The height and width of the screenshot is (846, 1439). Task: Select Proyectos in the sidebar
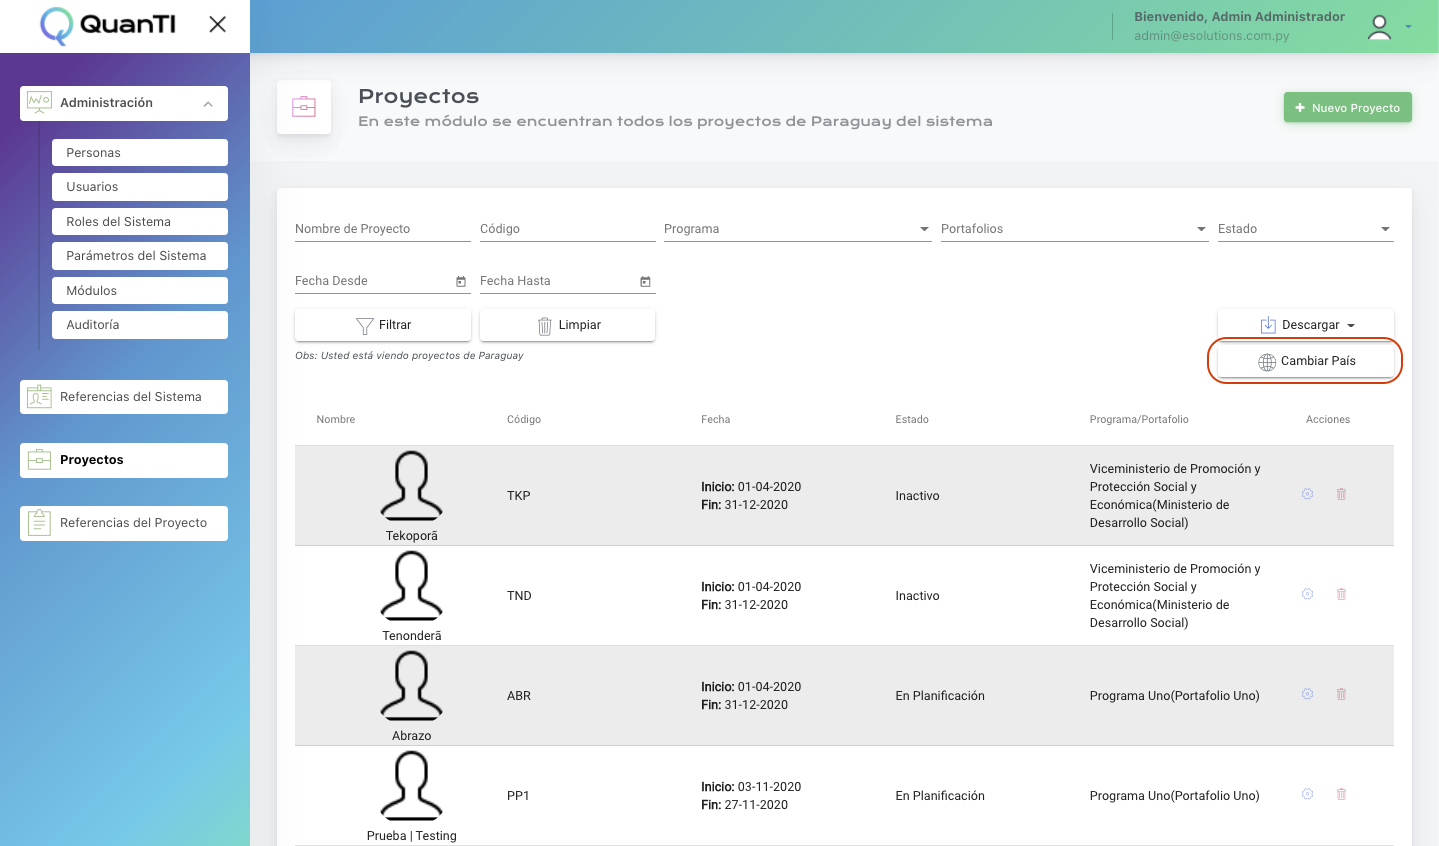point(124,460)
